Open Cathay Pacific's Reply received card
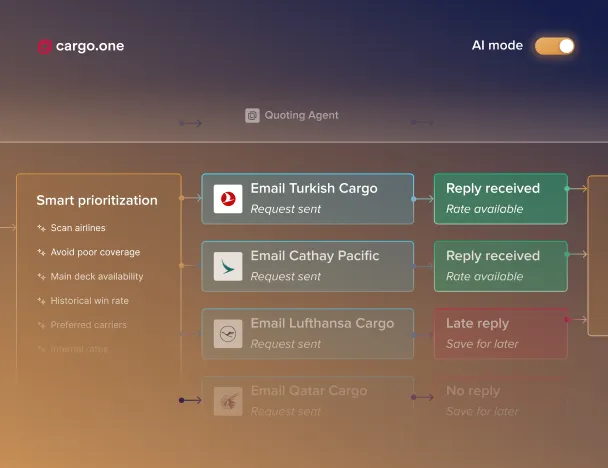Image resolution: width=608 pixels, height=468 pixels. click(501, 266)
